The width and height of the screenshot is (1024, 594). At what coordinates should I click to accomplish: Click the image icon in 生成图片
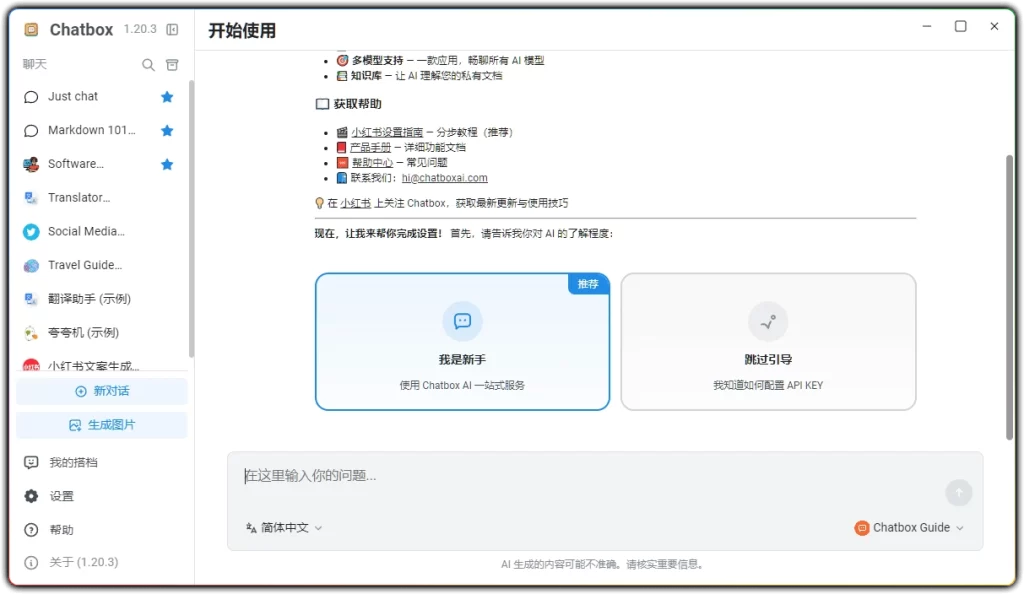coord(75,426)
